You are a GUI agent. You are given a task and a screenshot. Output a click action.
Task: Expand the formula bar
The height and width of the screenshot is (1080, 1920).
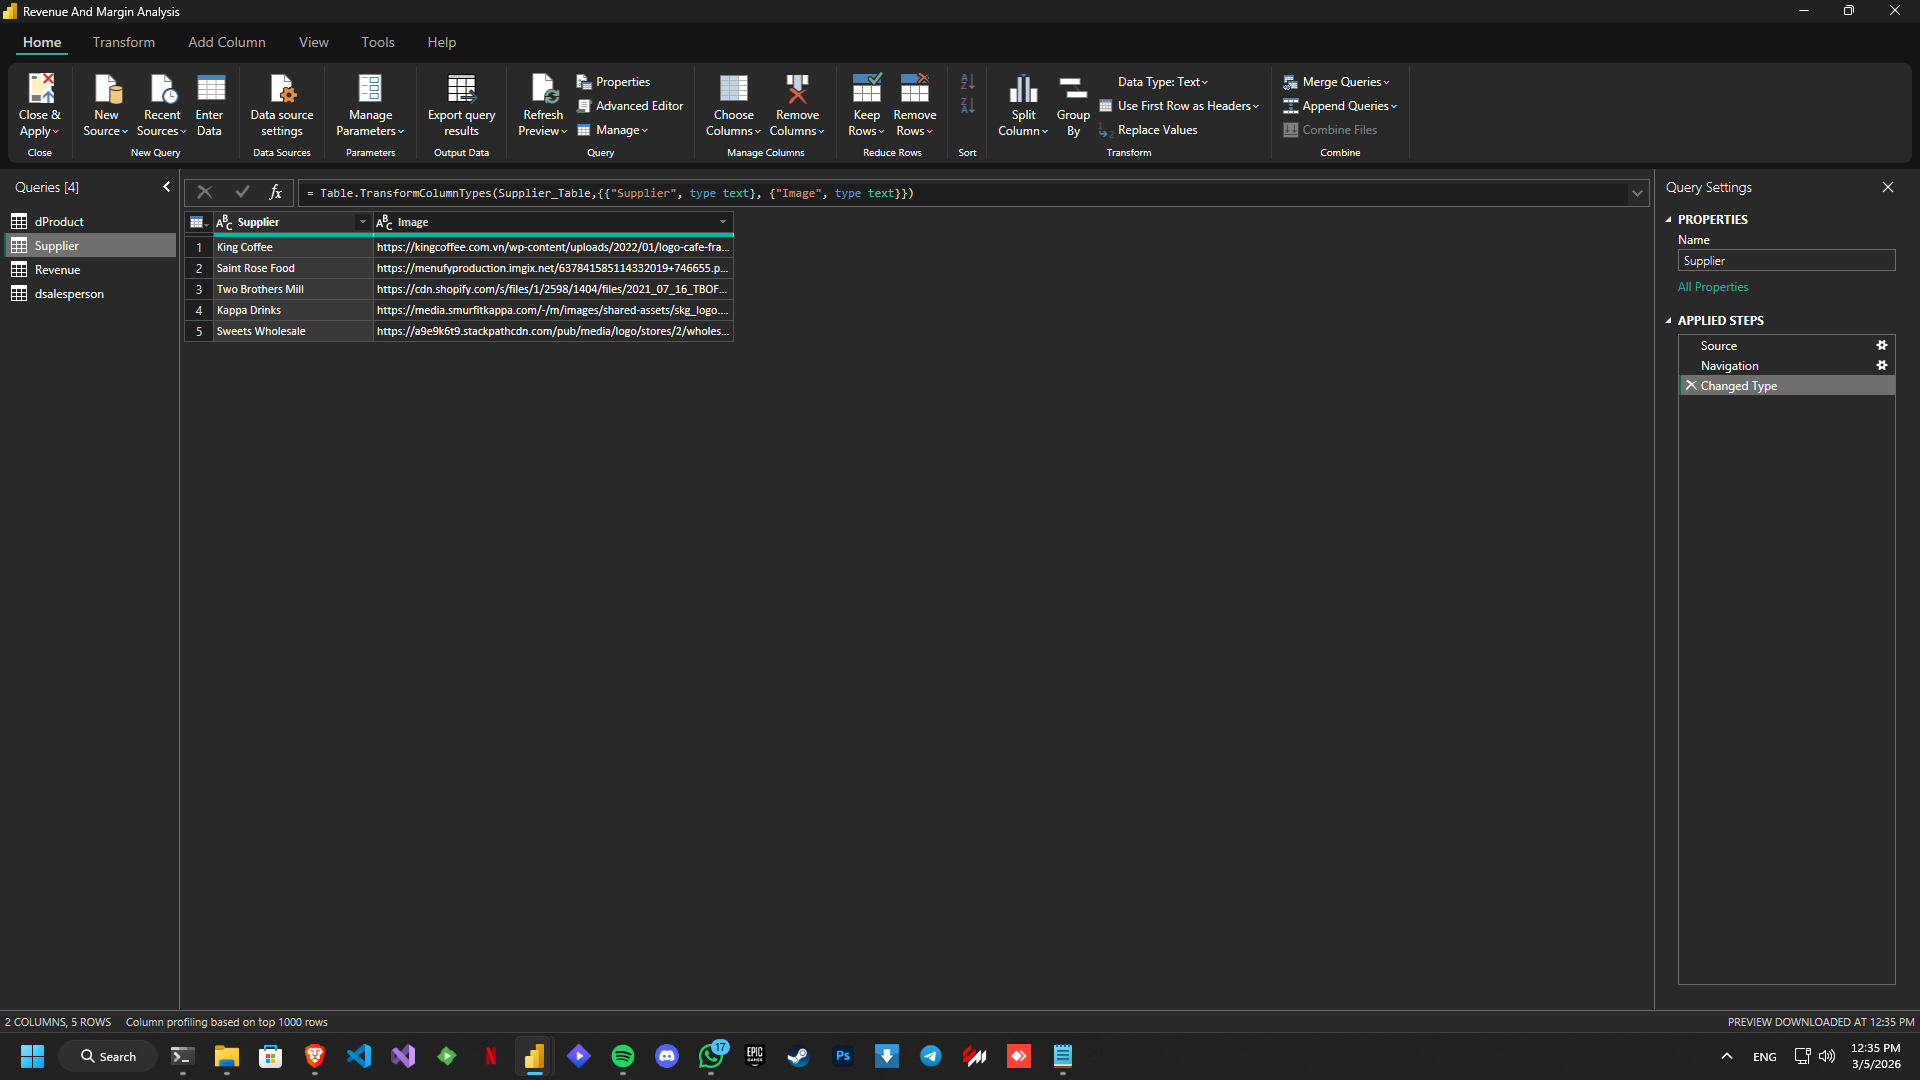1637,193
